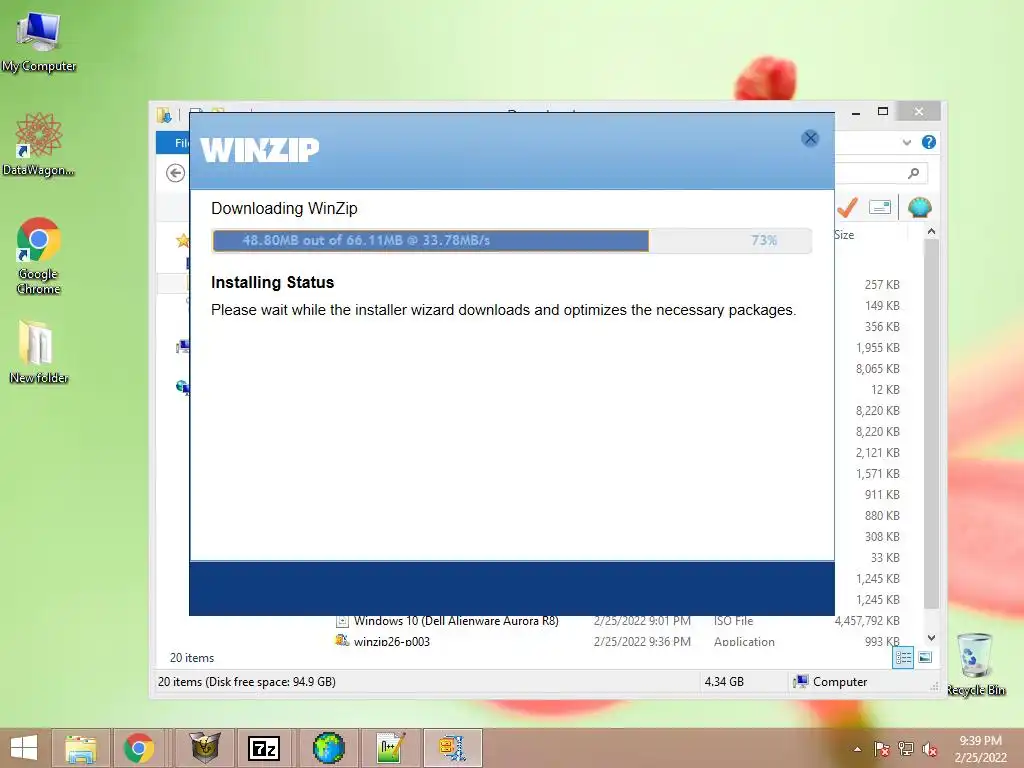This screenshot has width=1024, height=768.
Task: Open the Windows Start button
Action: point(24,748)
